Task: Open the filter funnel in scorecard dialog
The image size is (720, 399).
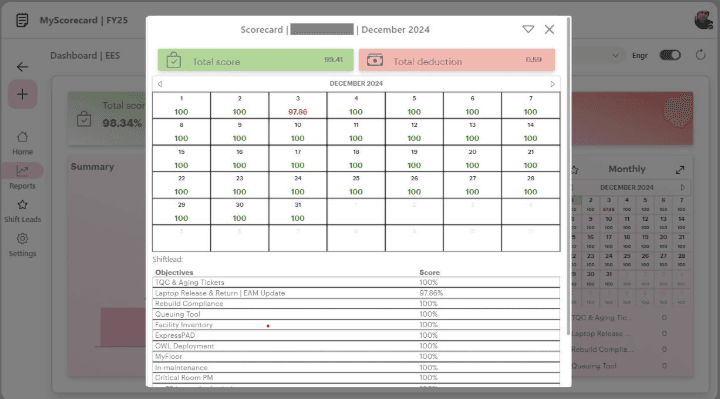Action: pyautogui.click(x=528, y=29)
